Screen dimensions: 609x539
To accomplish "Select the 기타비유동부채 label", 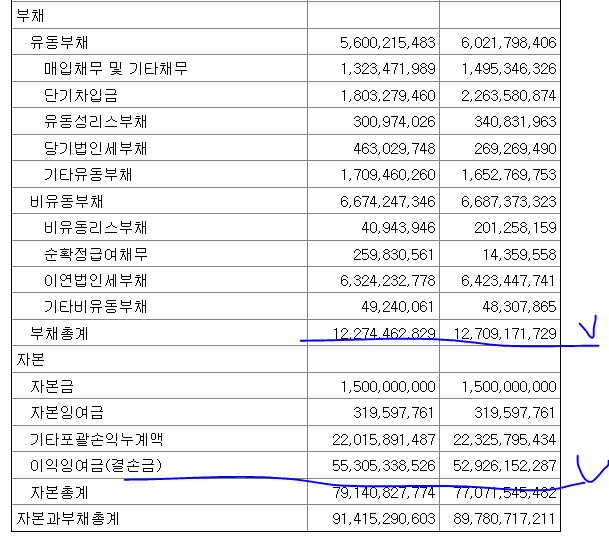I will pos(95,306).
